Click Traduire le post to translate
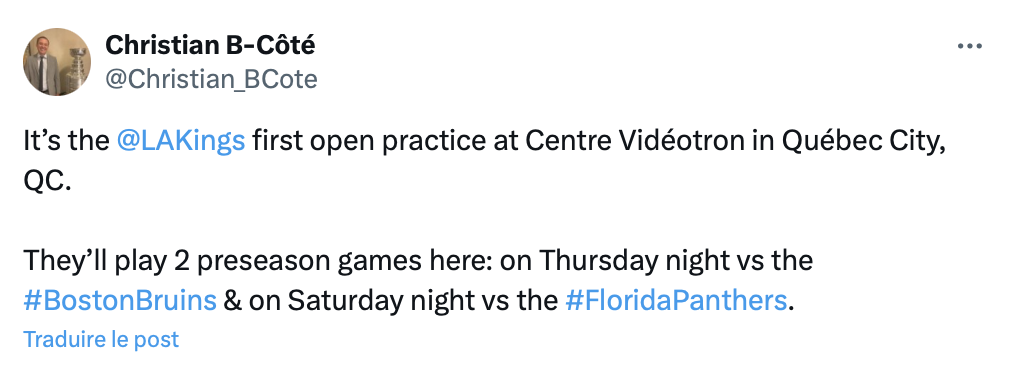Image resolution: width=1012 pixels, height=372 pixels. [x=101, y=339]
